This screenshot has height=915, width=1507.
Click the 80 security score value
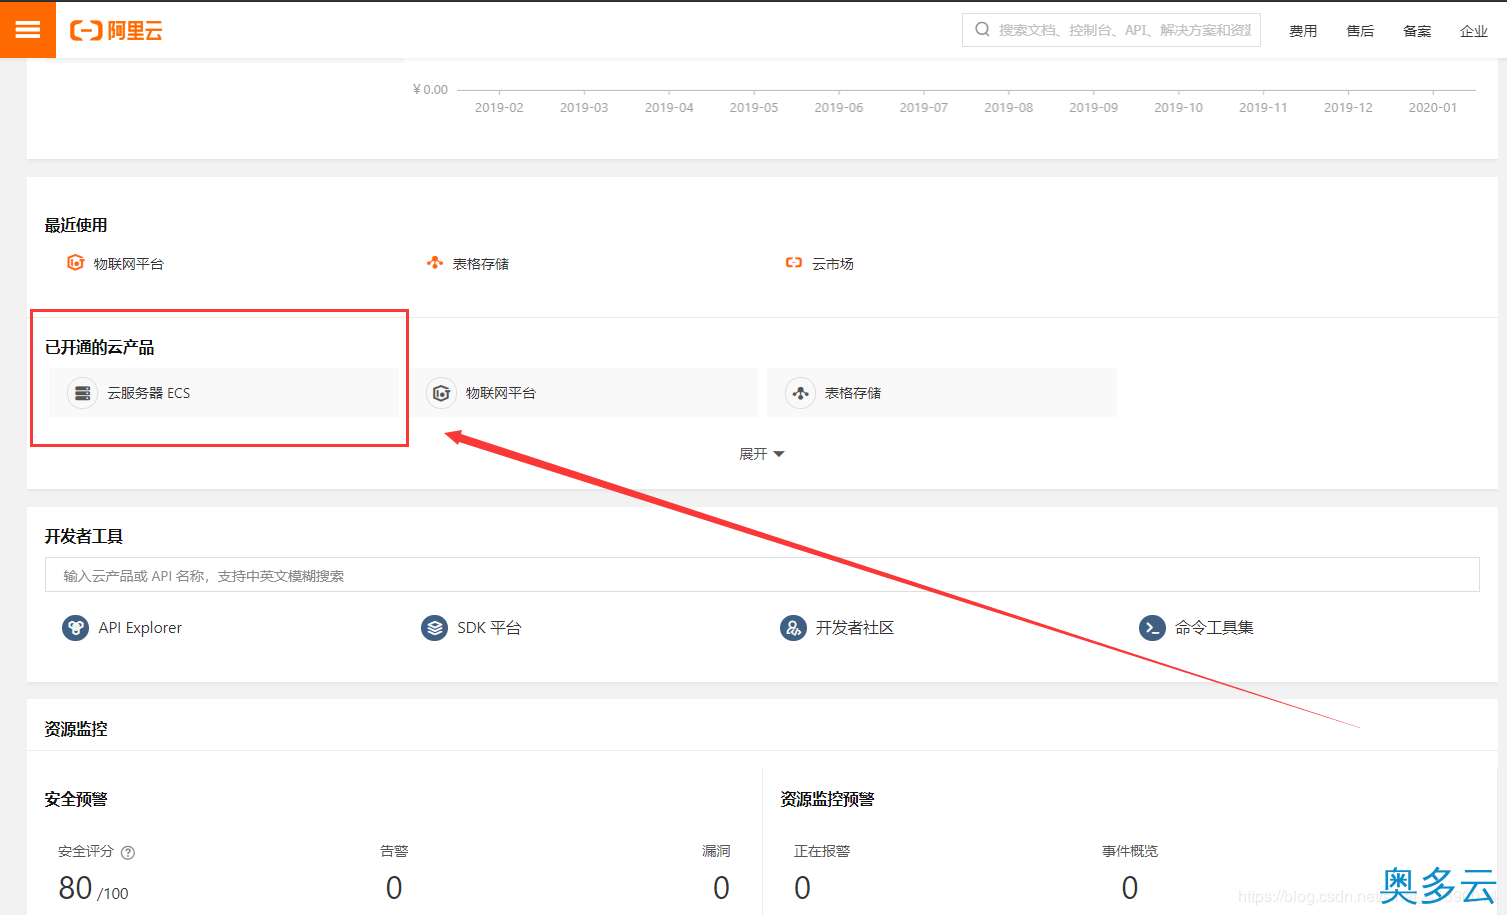tap(76, 888)
